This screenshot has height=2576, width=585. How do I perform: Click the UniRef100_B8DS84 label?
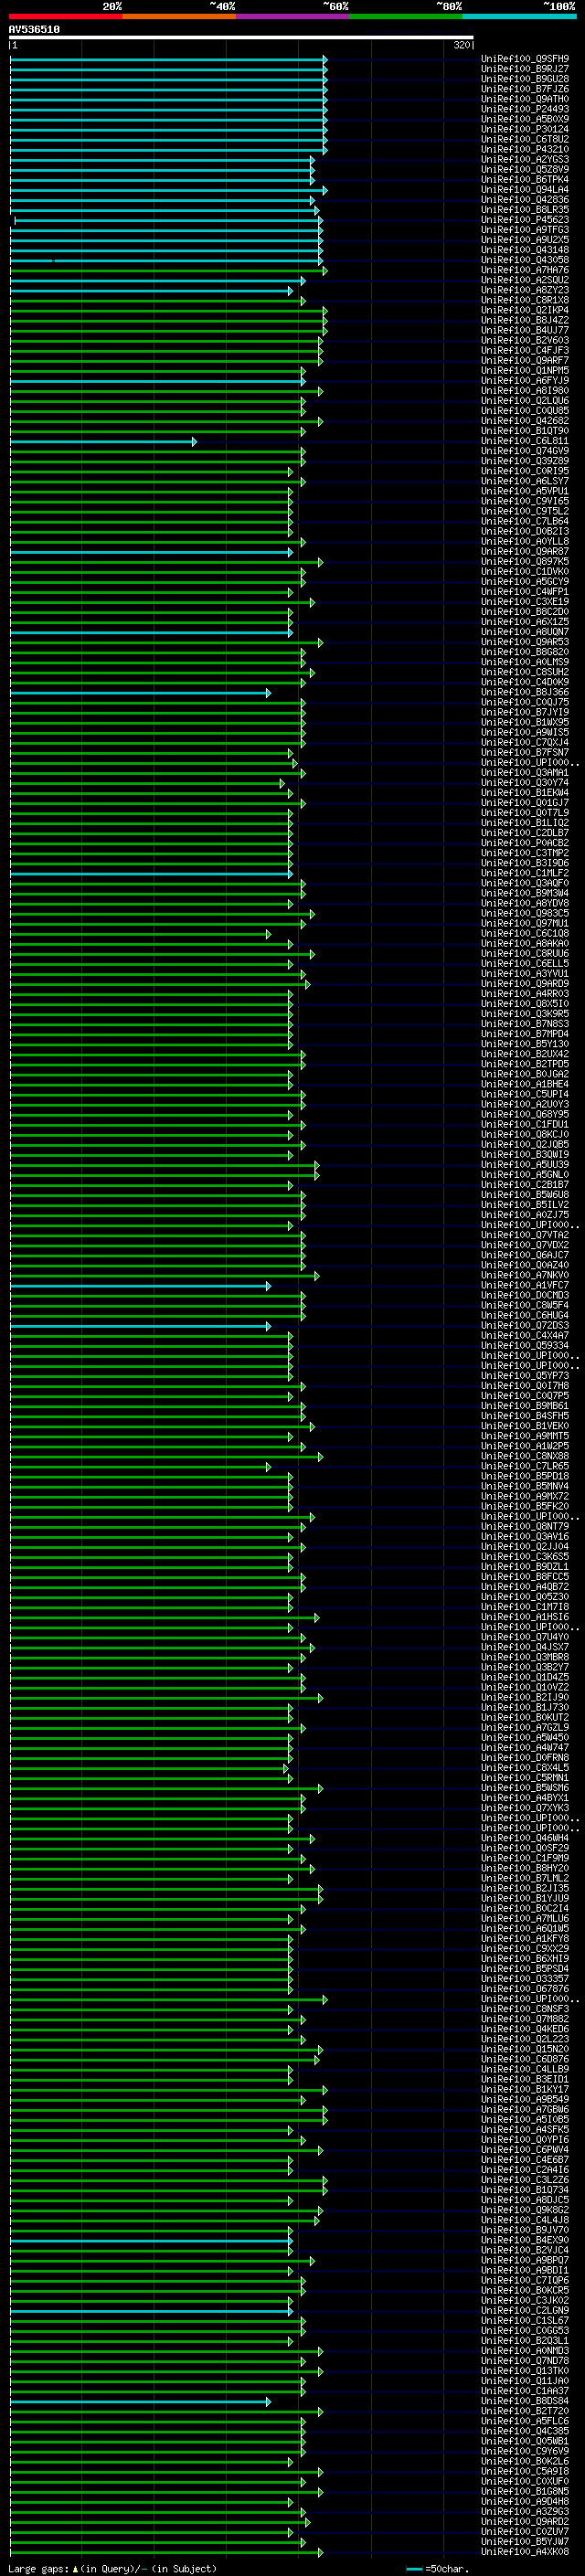coord(525,2401)
